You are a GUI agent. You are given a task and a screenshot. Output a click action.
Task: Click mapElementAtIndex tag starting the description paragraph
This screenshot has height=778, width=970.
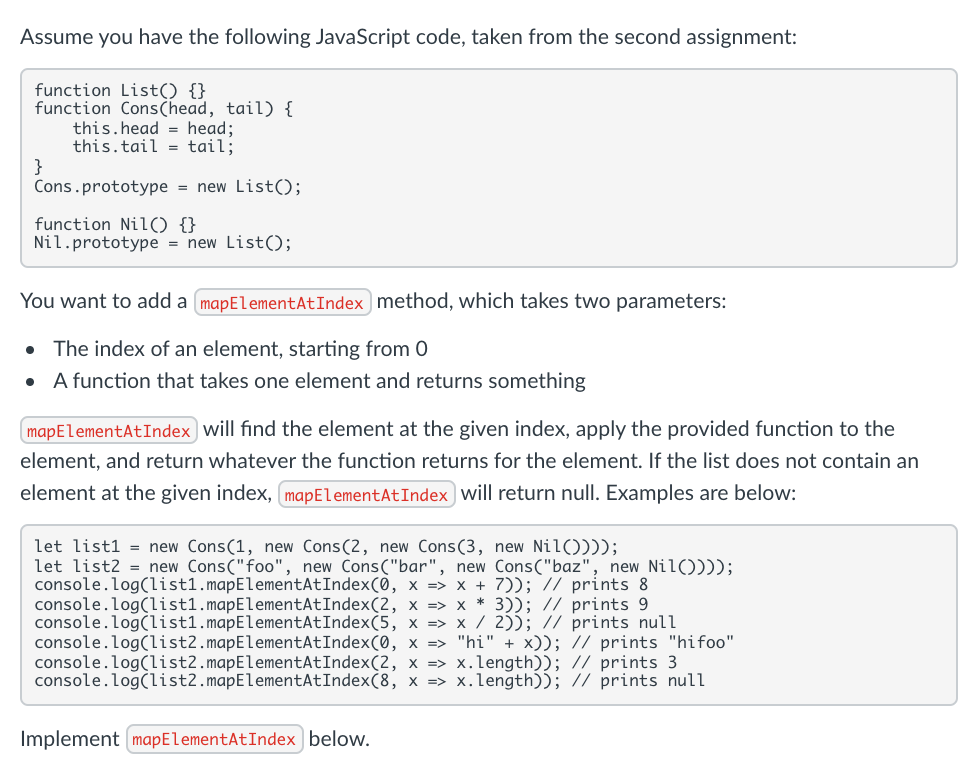coord(109,430)
